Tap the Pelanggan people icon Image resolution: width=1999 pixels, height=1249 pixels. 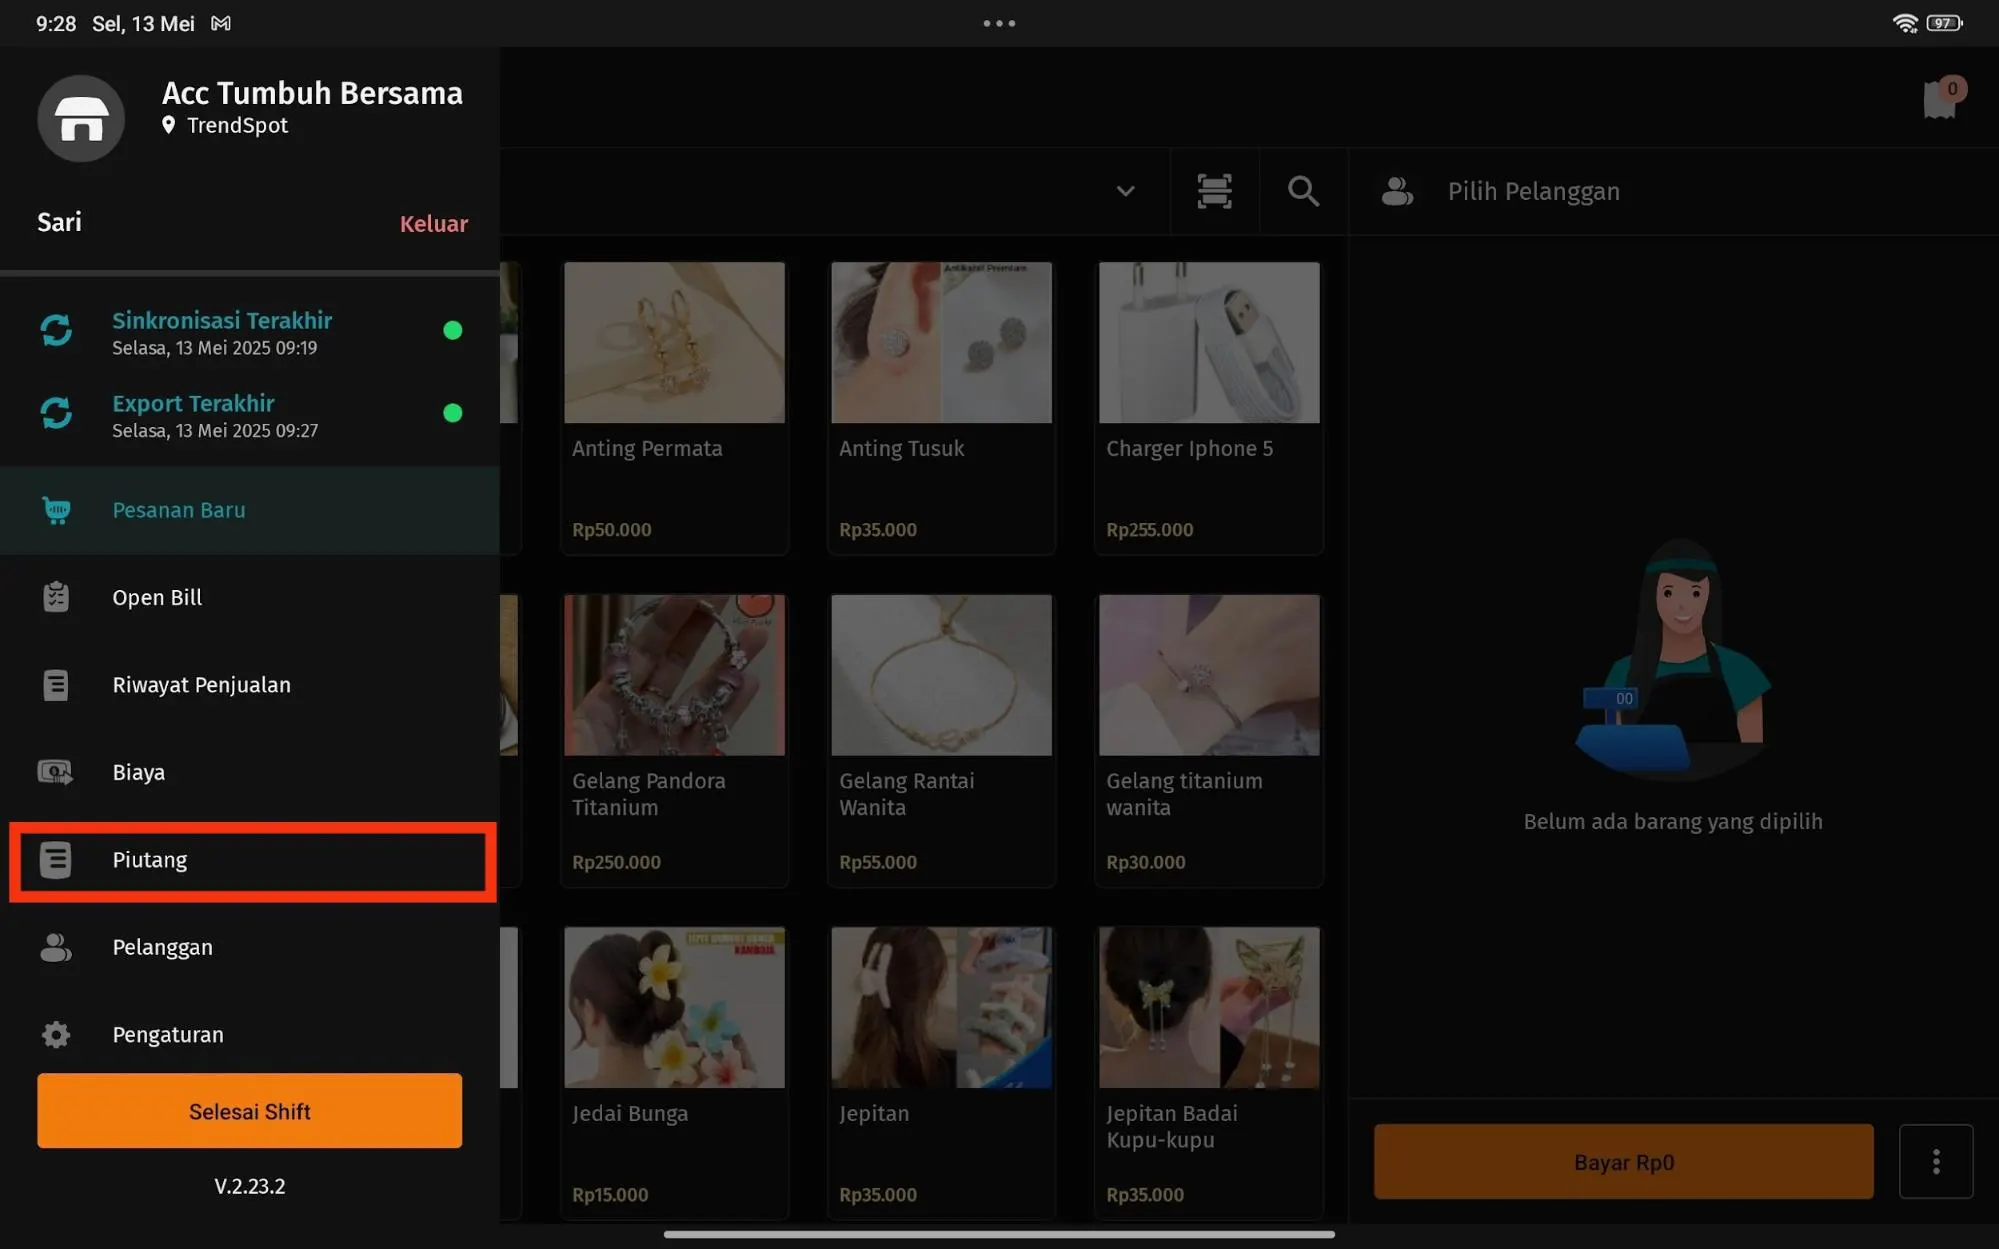[x=56, y=947]
